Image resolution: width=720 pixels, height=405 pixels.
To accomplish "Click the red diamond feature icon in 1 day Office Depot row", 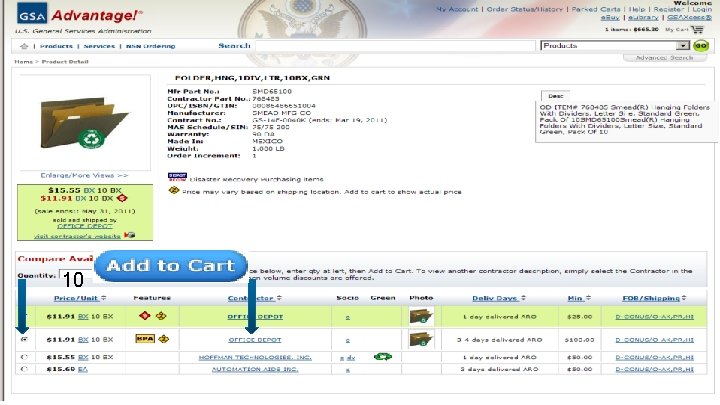I will [145, 316].
